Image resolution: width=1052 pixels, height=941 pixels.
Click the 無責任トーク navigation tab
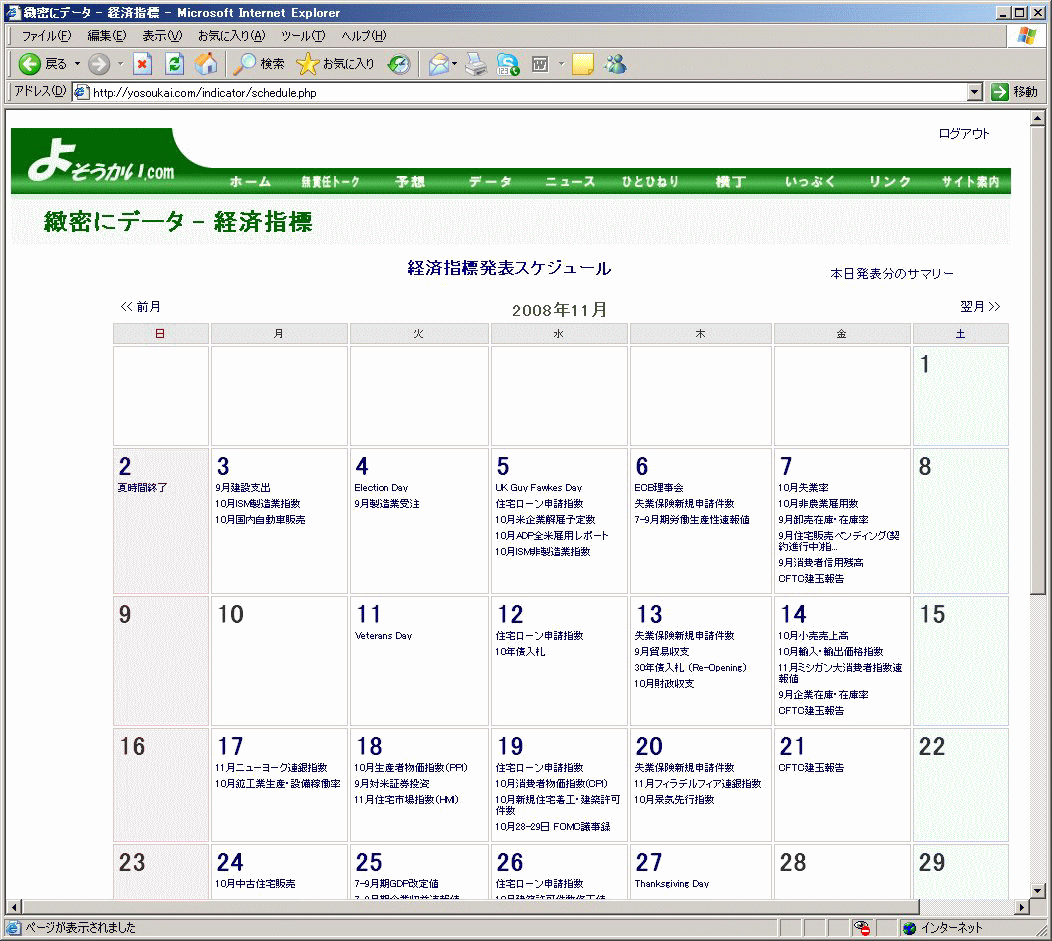click(330, 182)
